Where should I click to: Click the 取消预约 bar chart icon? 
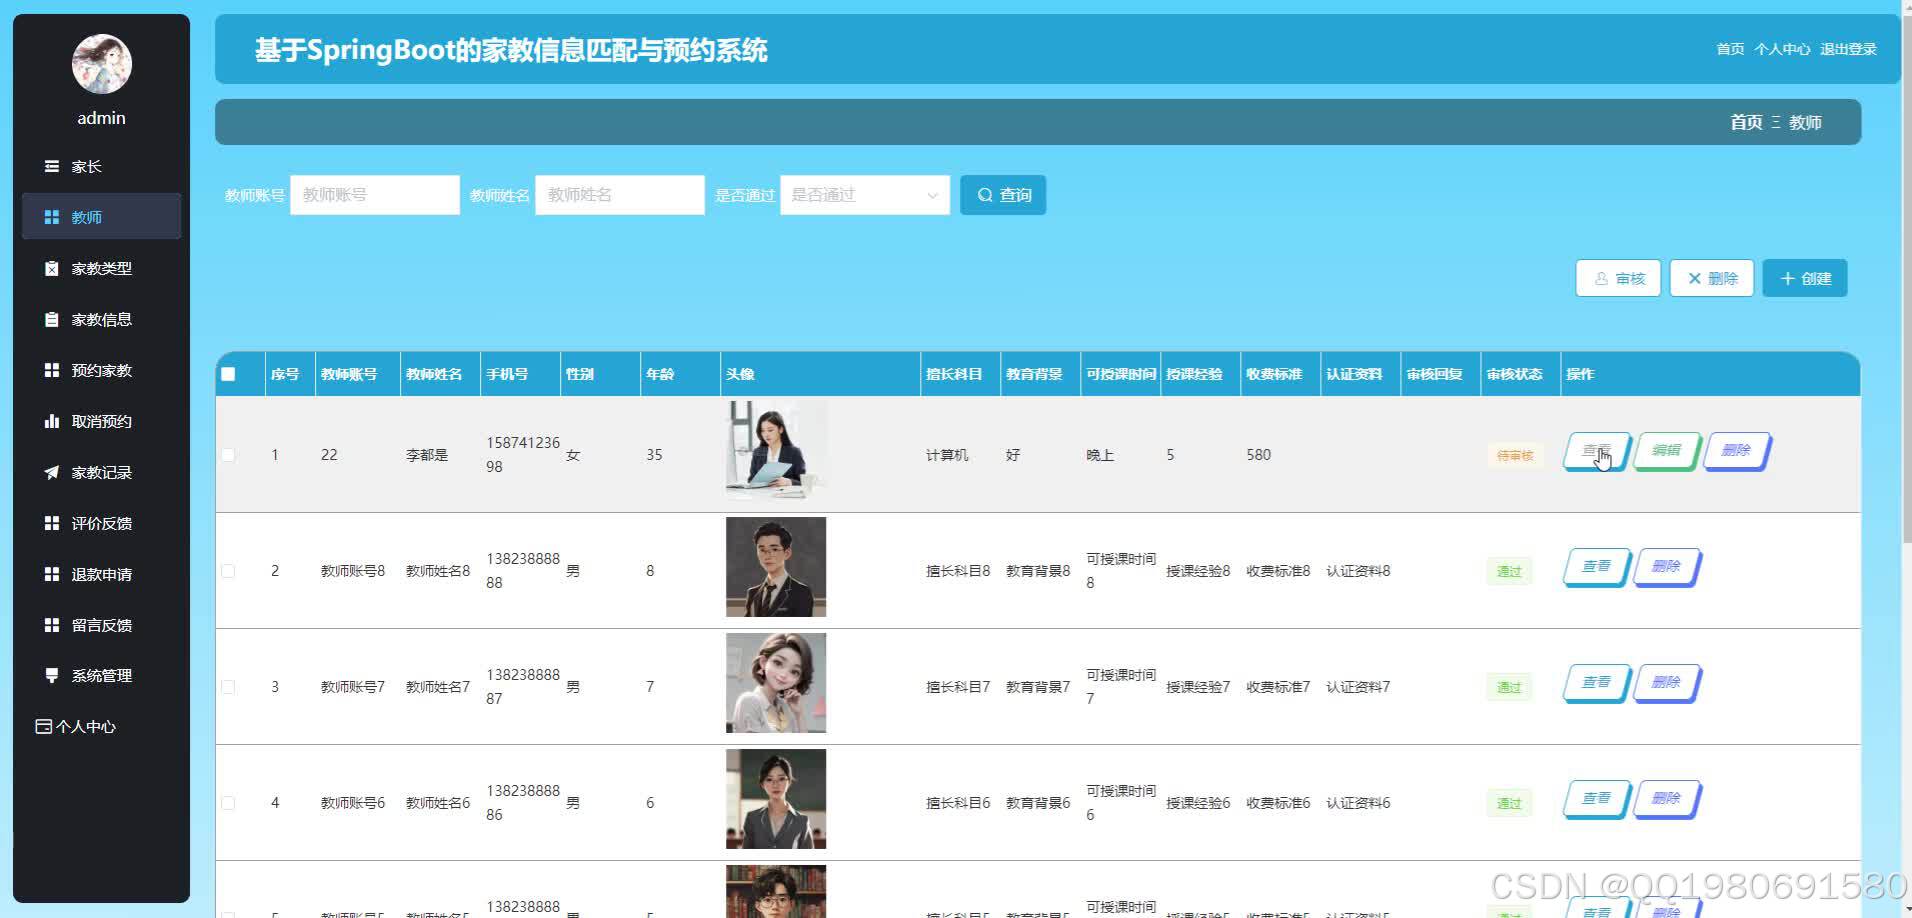[52, 421]
